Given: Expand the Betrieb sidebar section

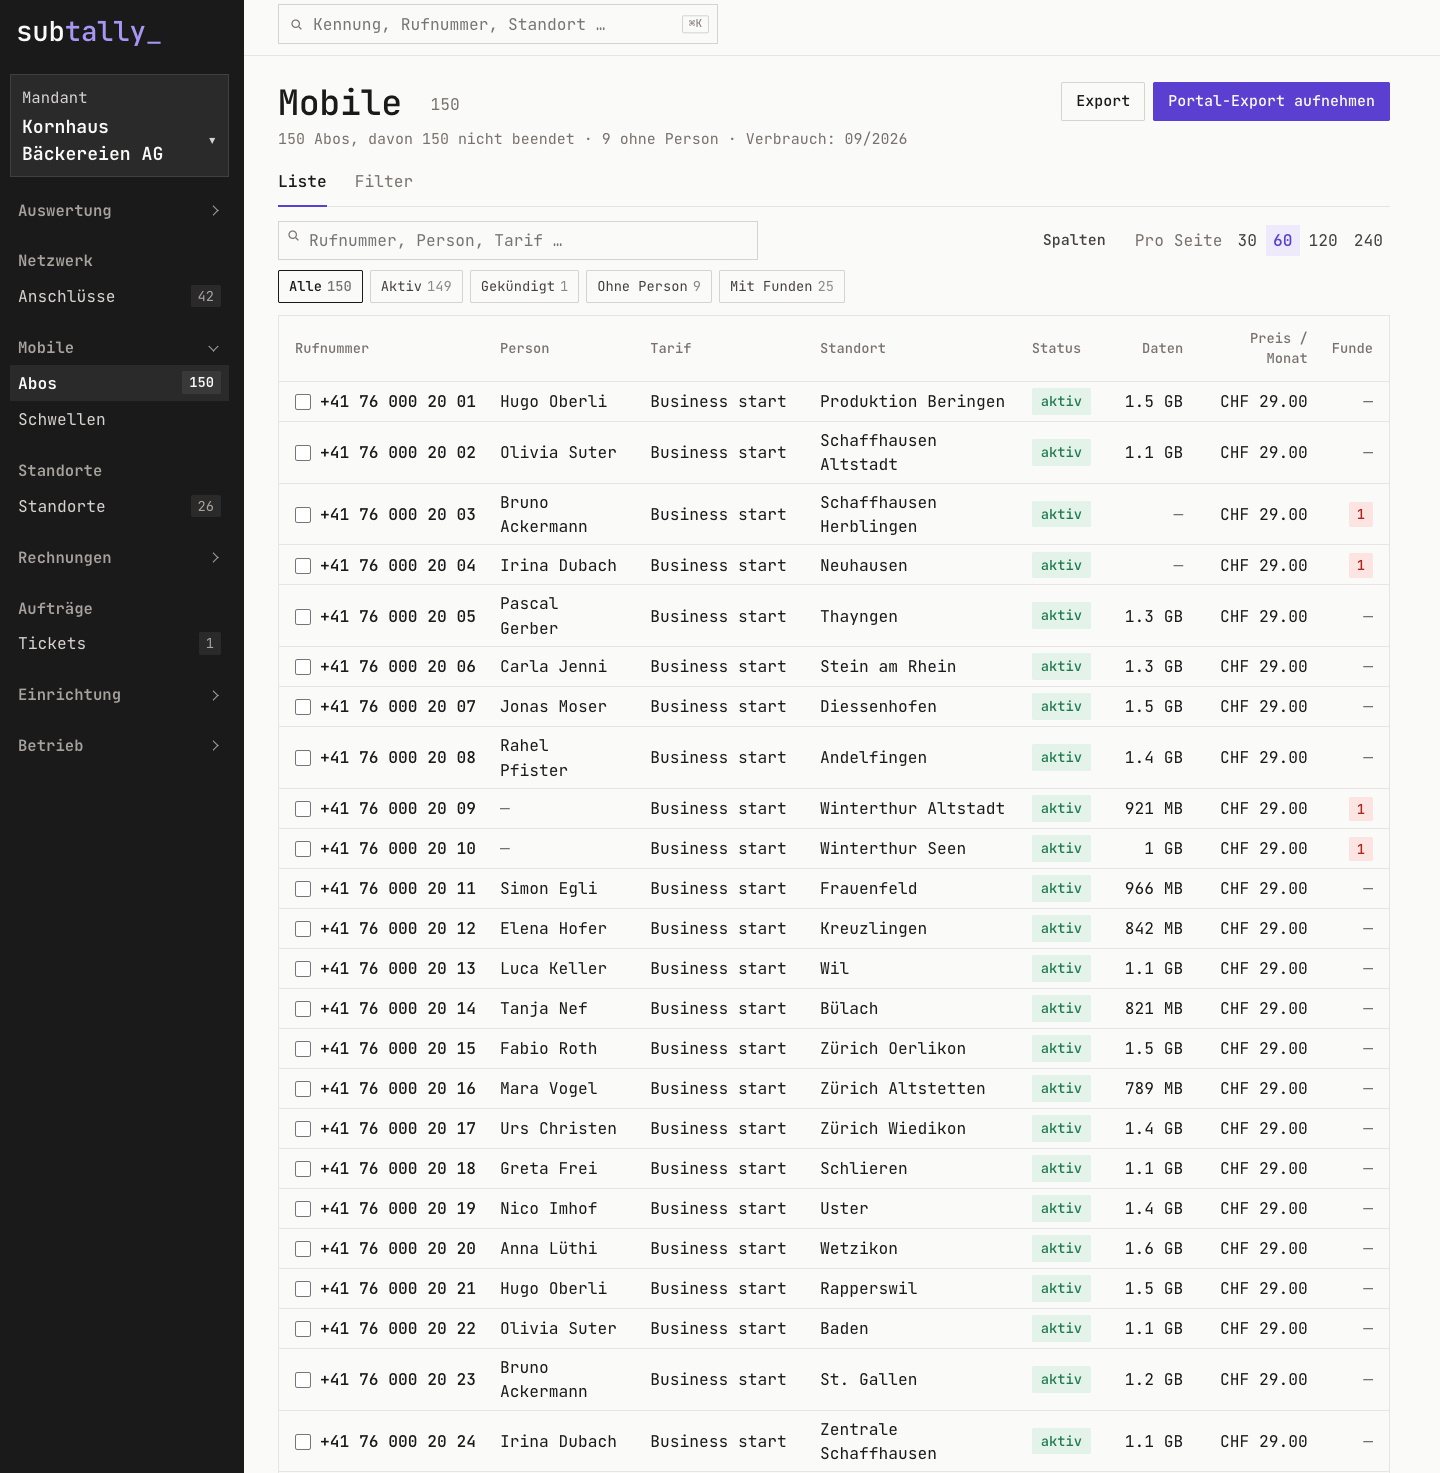Looking at the screenshot, I should [119, 745].
